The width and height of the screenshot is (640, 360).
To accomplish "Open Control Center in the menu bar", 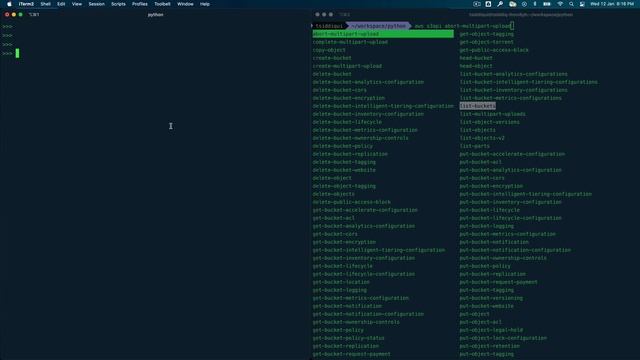I will pyautogui.click(x=582, y=4).
